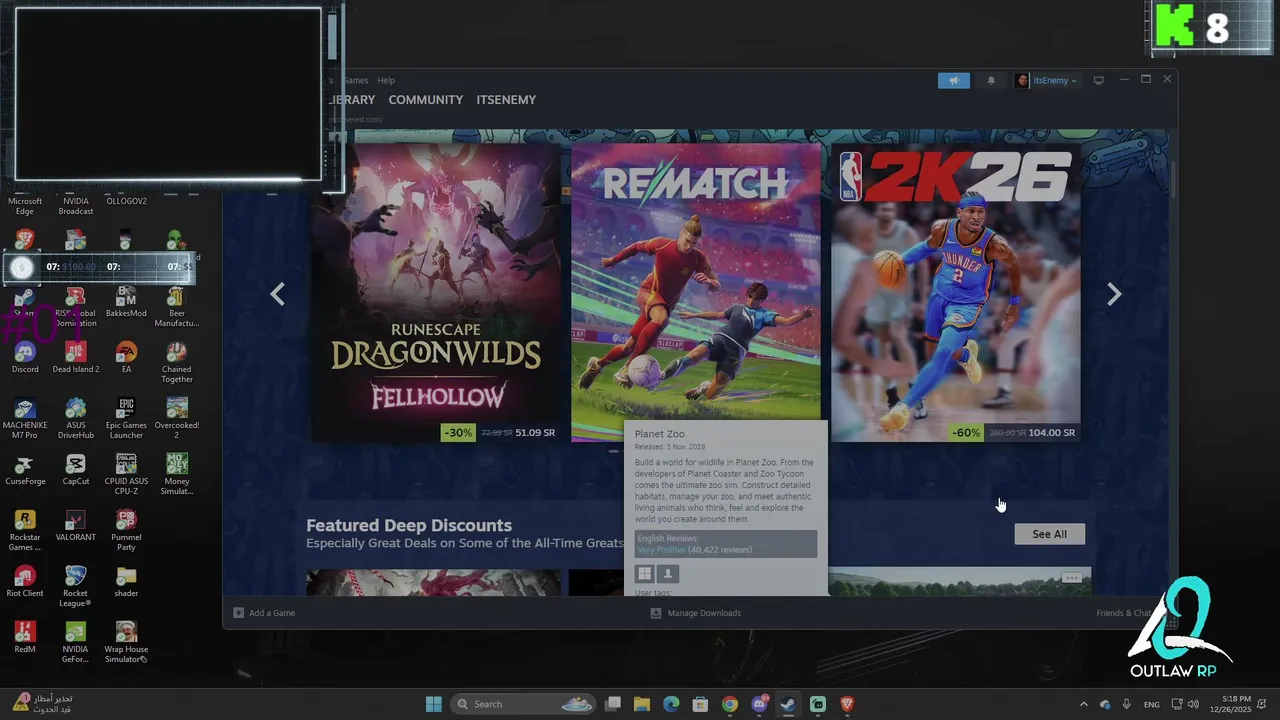
Task: Open Microsoft Store from taskbar
Action: coord(700,704)
